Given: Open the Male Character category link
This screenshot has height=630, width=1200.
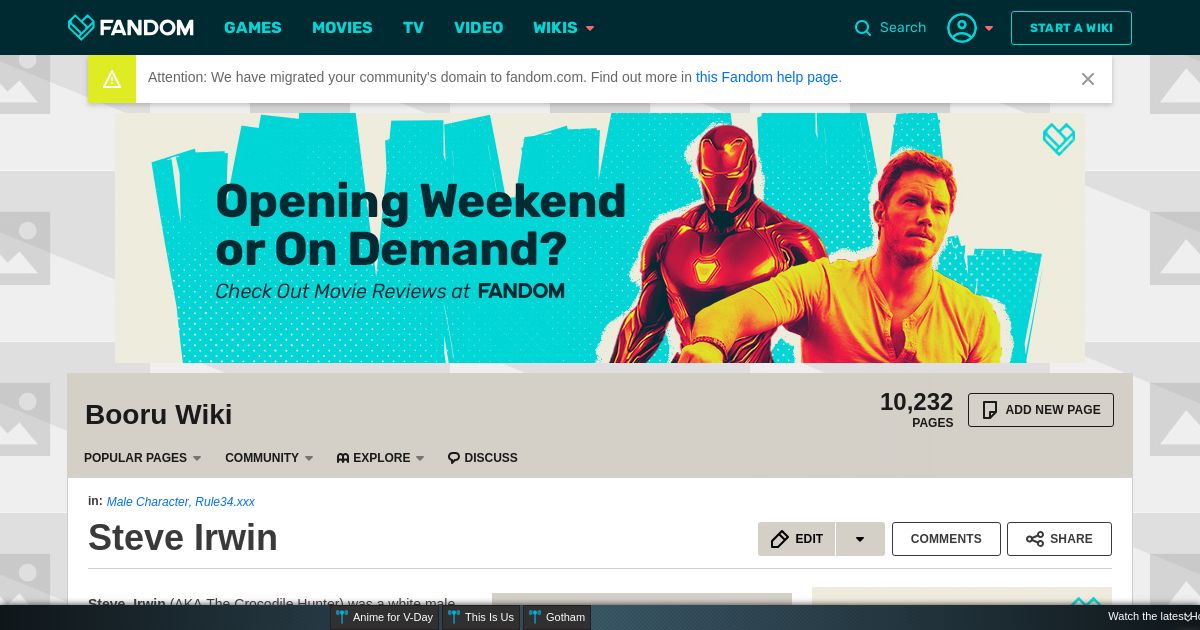Looking at the screenshot, I should [148, 502].
